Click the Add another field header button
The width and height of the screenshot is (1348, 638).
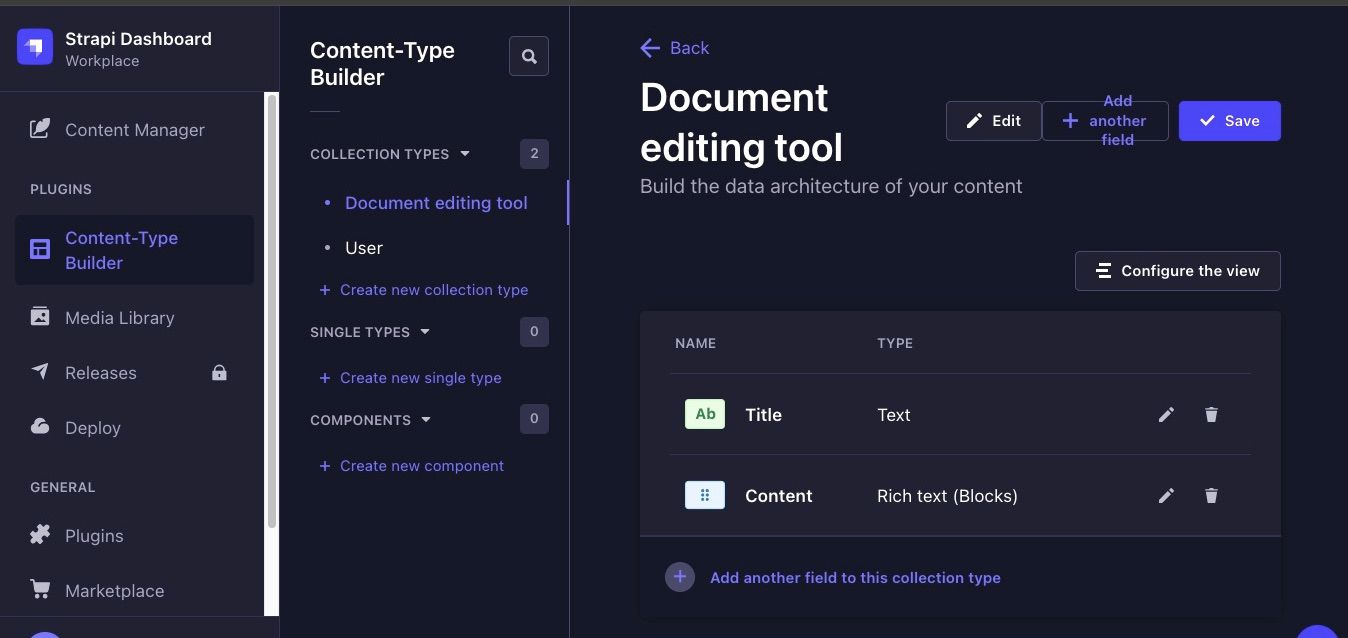(x=1105, y=121)
